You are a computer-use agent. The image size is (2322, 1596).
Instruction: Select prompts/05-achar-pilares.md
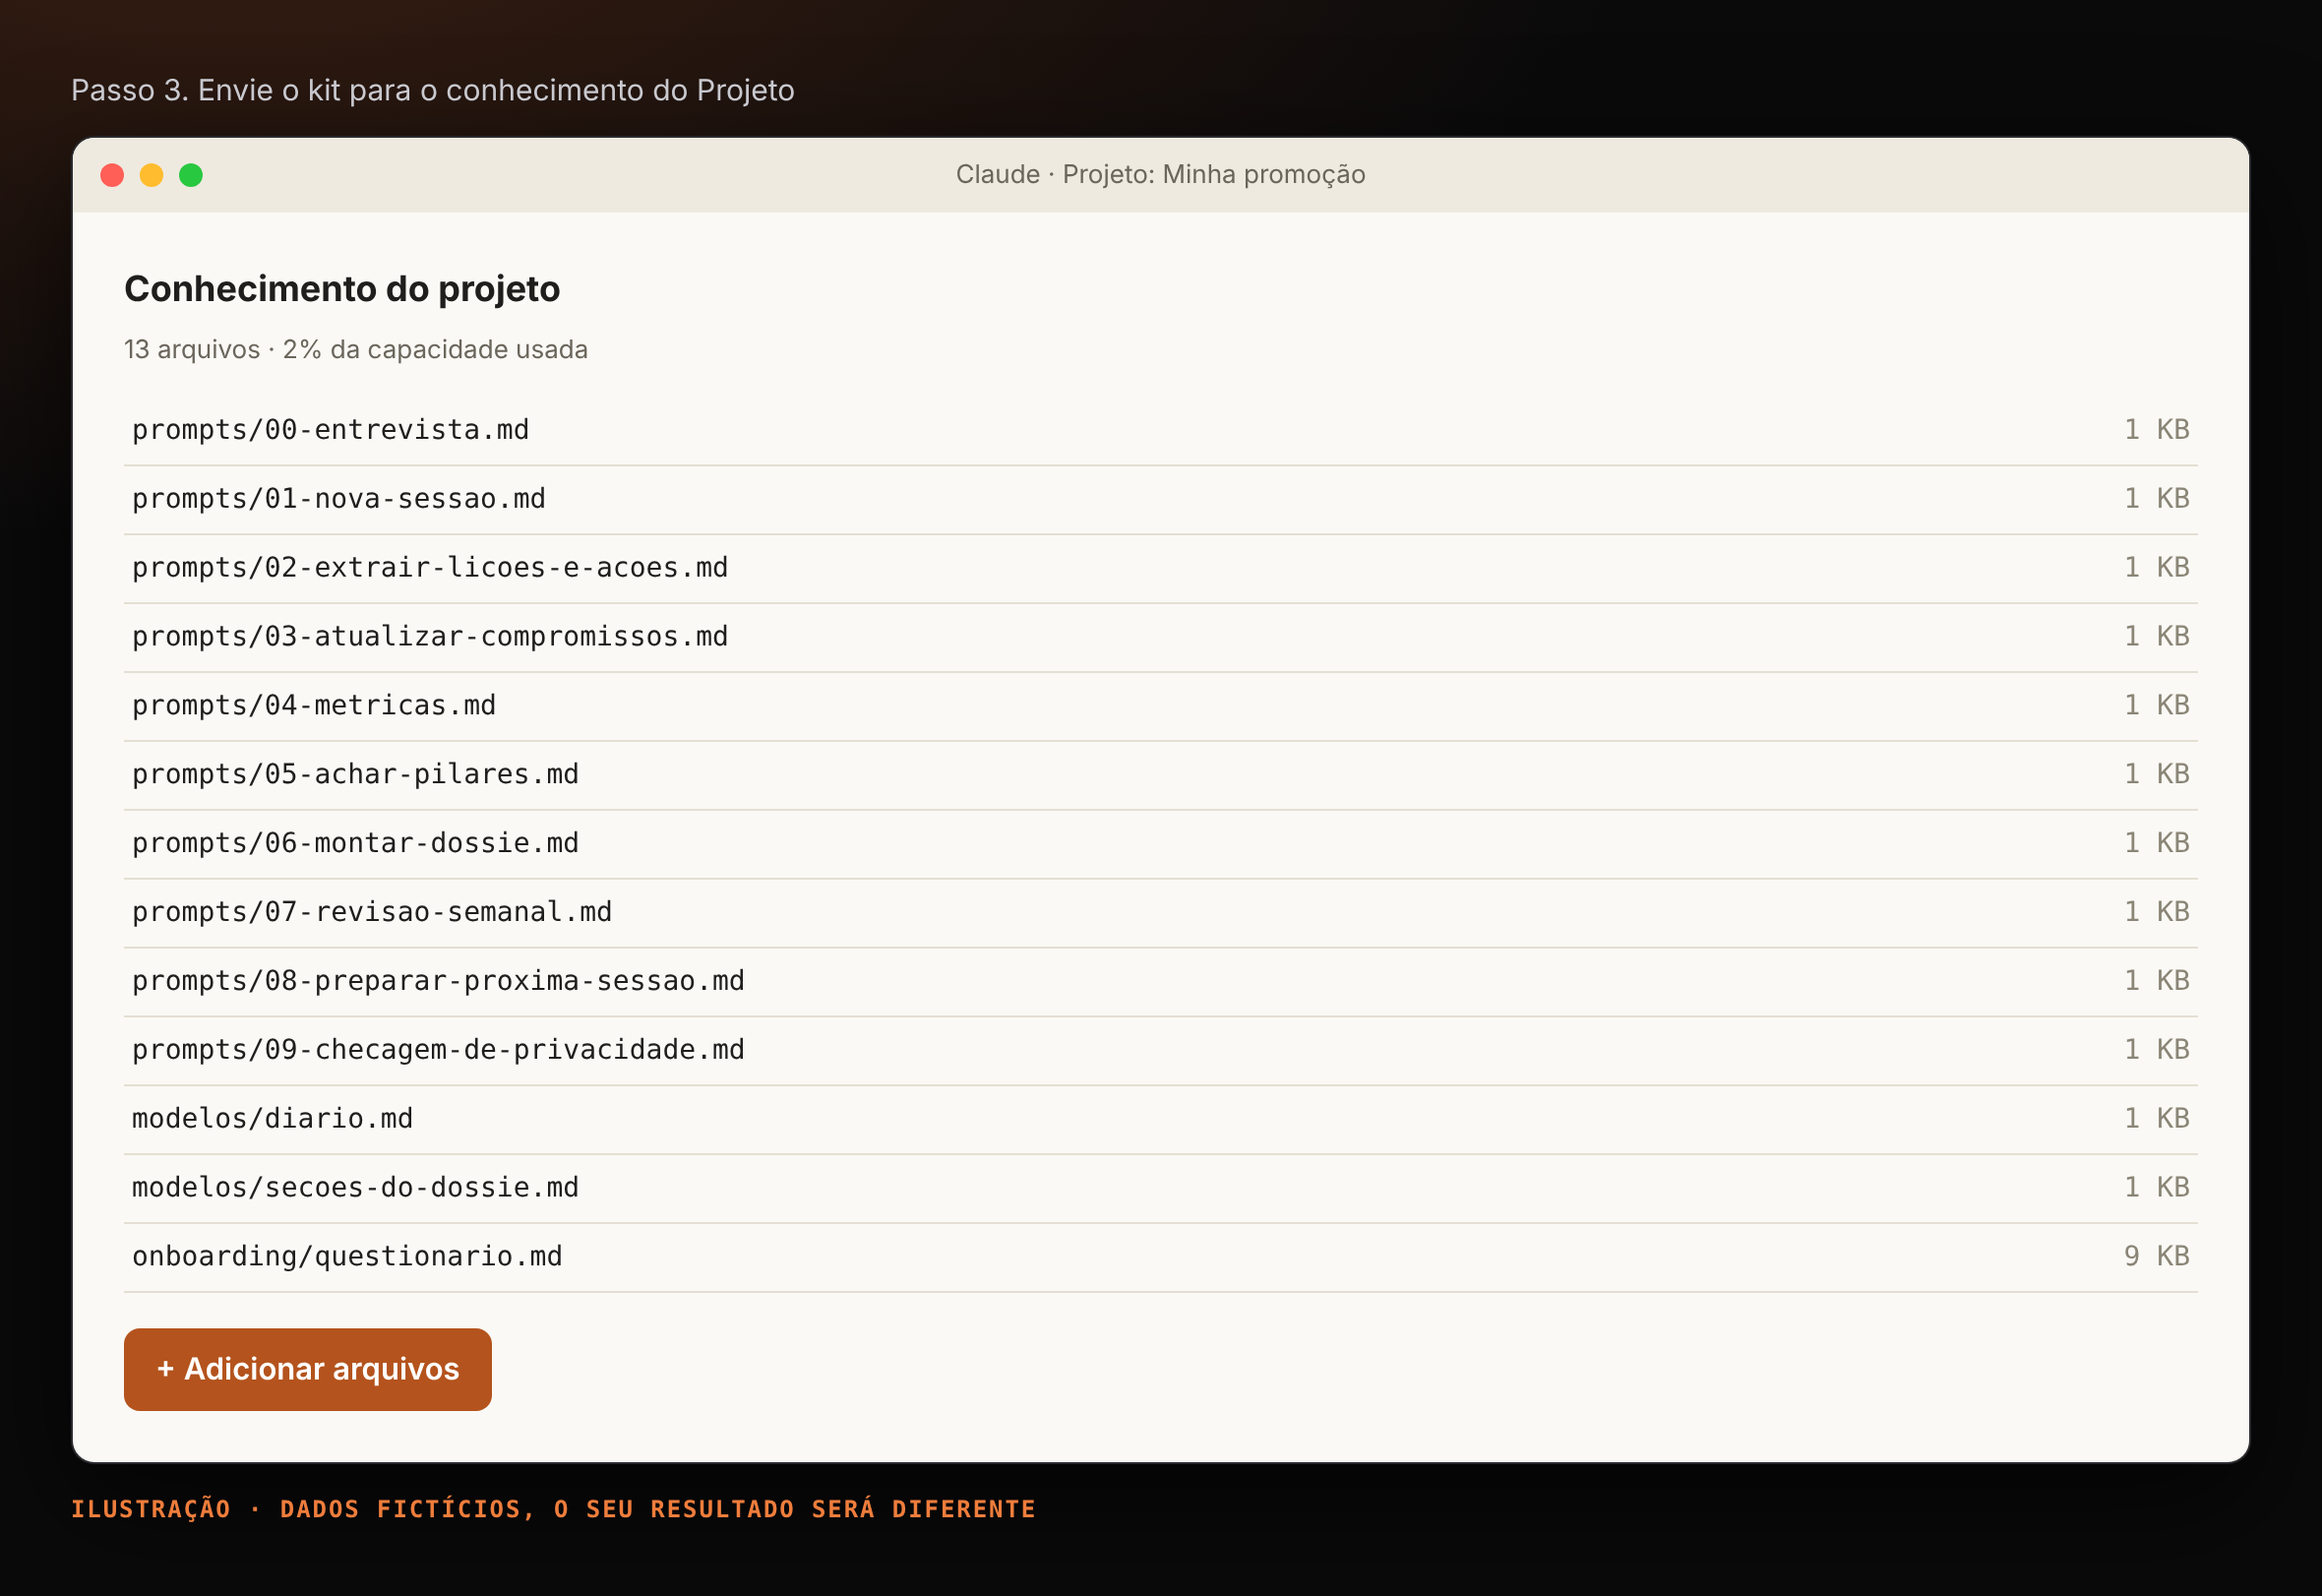pyautogui.click(x=1160, y=776)
